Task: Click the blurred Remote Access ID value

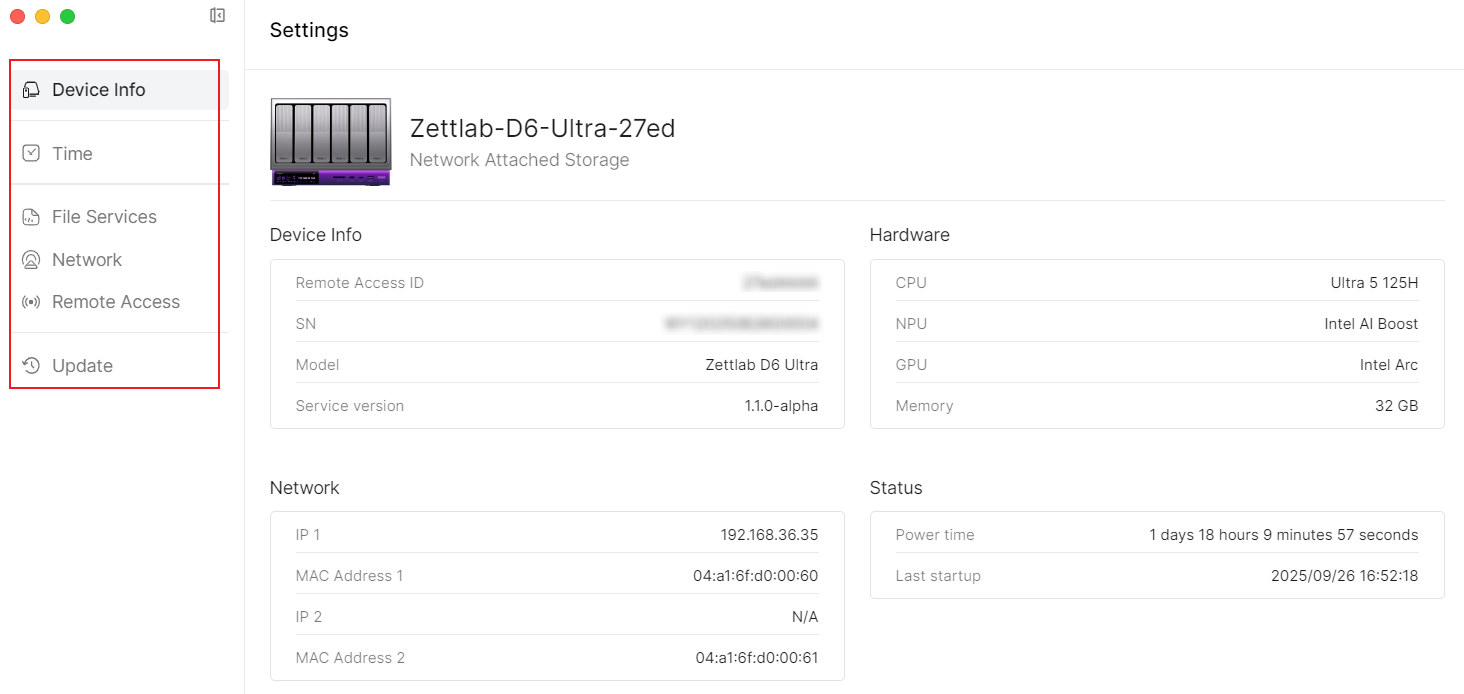Action: click(780, 283)
